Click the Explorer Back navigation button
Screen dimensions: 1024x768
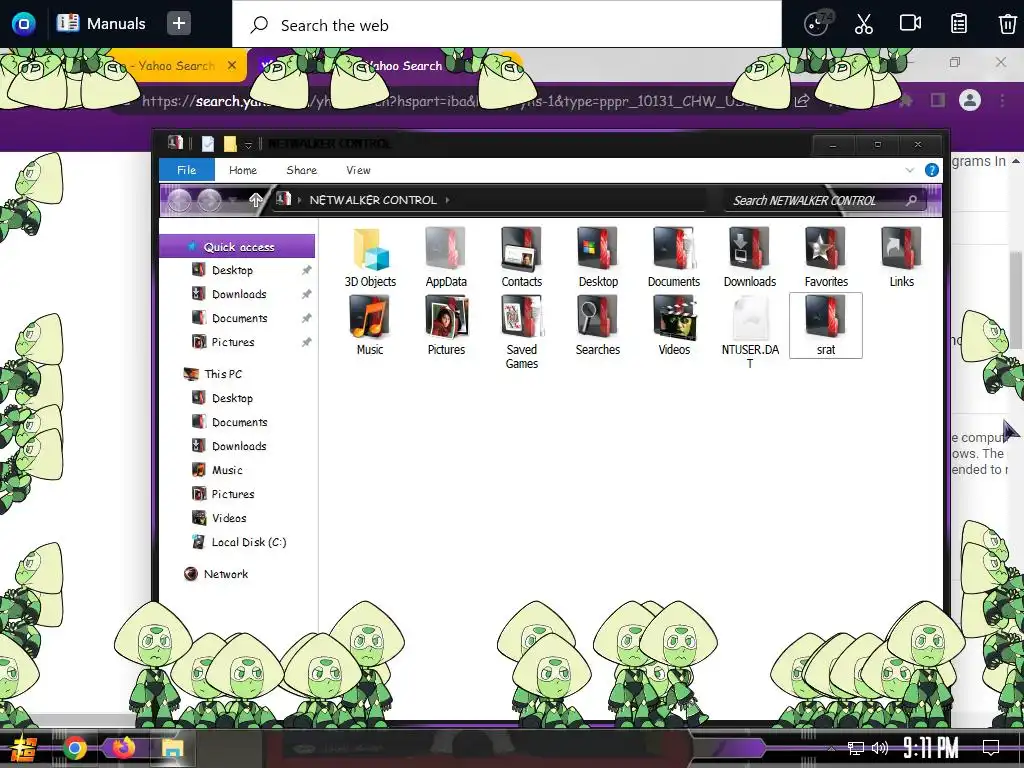pyautogui.click(x=180, y=200)
